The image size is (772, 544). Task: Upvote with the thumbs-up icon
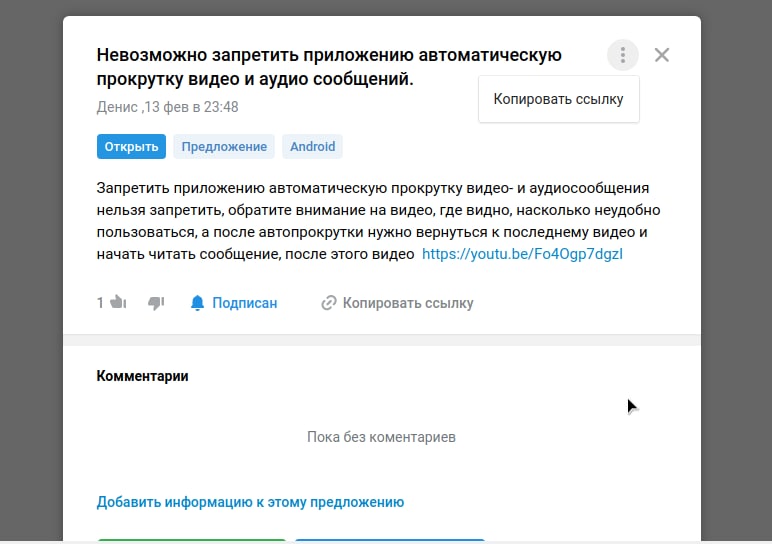point(118,302)
